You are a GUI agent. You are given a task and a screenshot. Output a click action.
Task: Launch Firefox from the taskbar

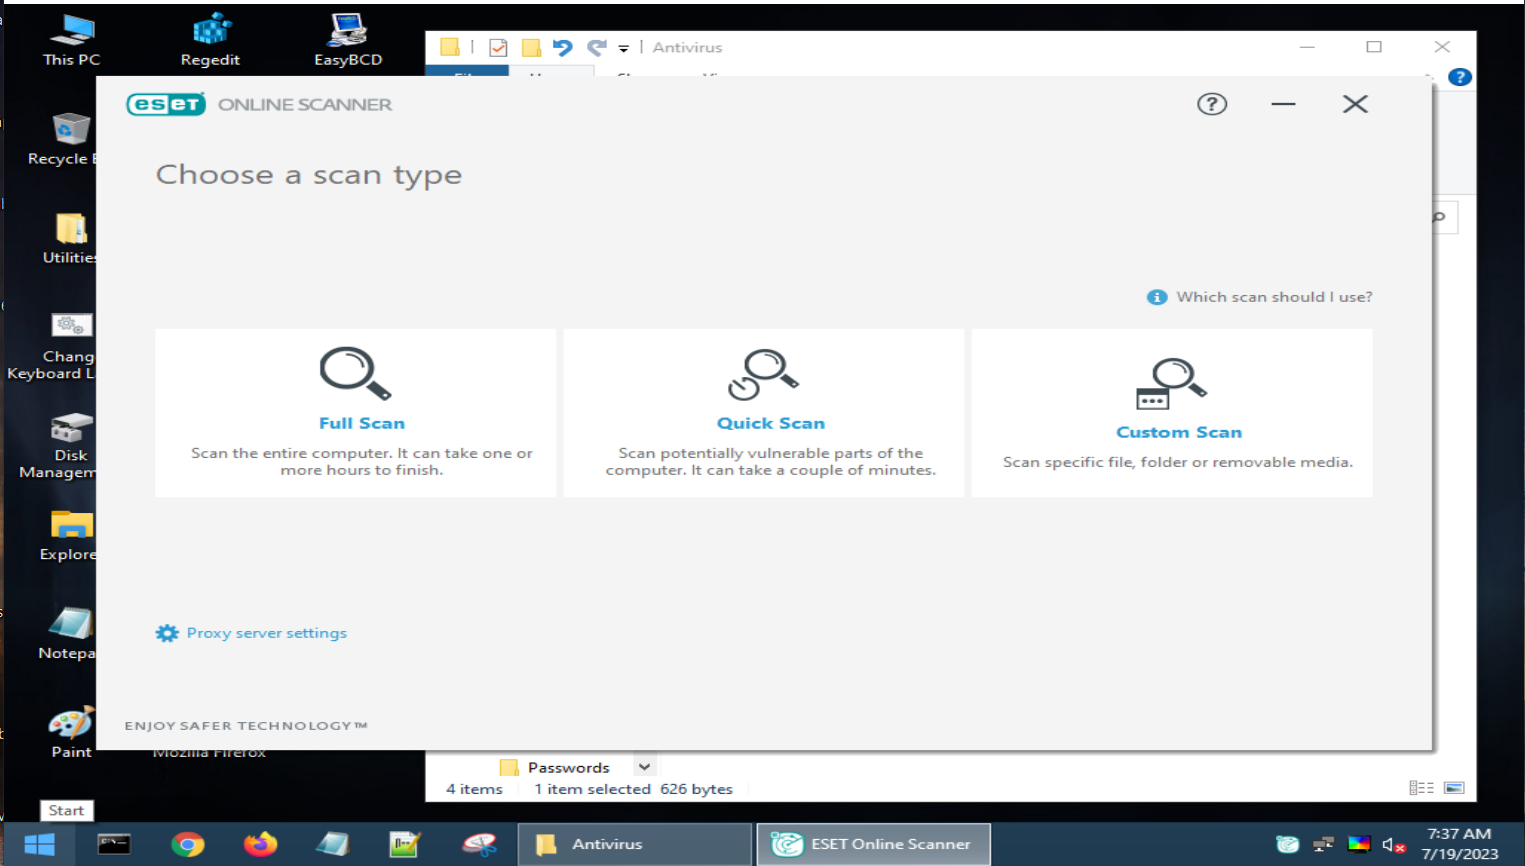click(260, 845)
